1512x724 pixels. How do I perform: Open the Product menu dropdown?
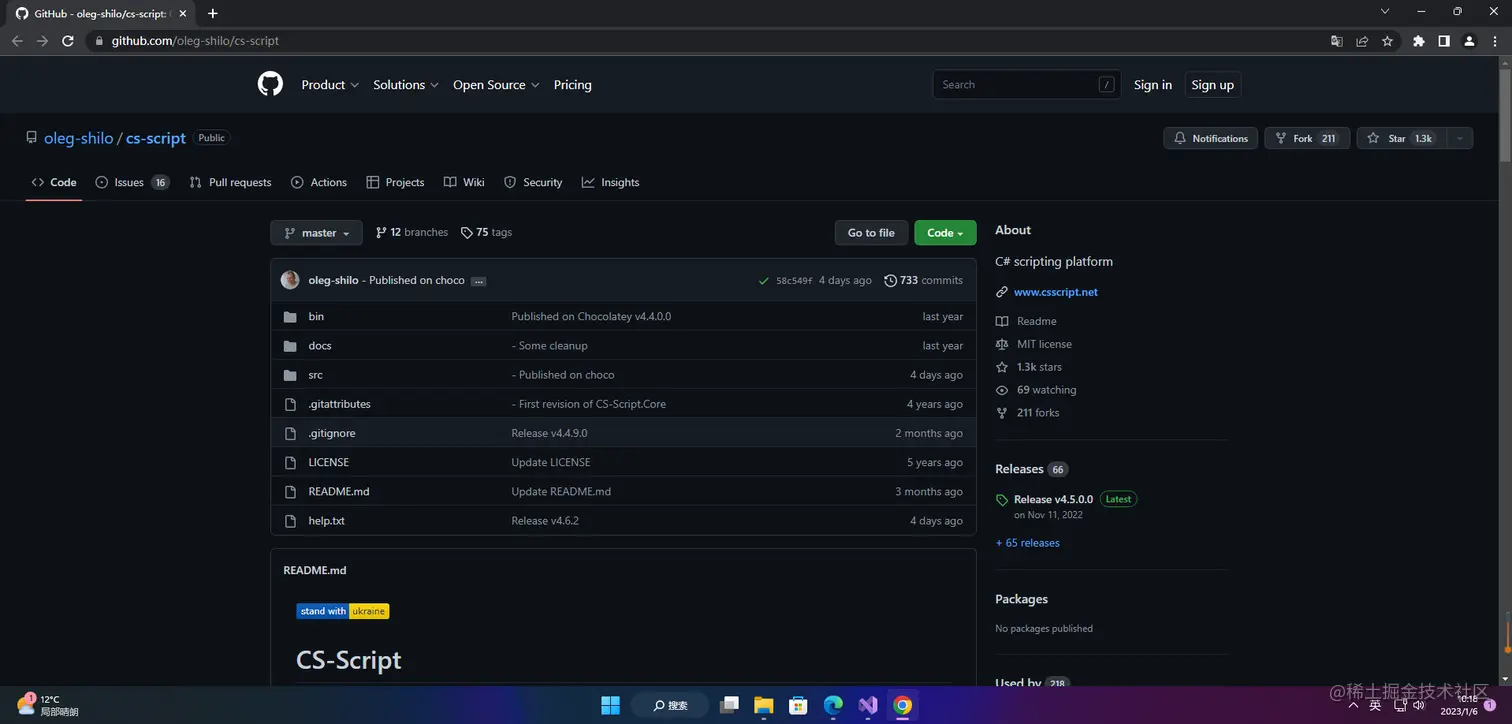pos(330,85)
